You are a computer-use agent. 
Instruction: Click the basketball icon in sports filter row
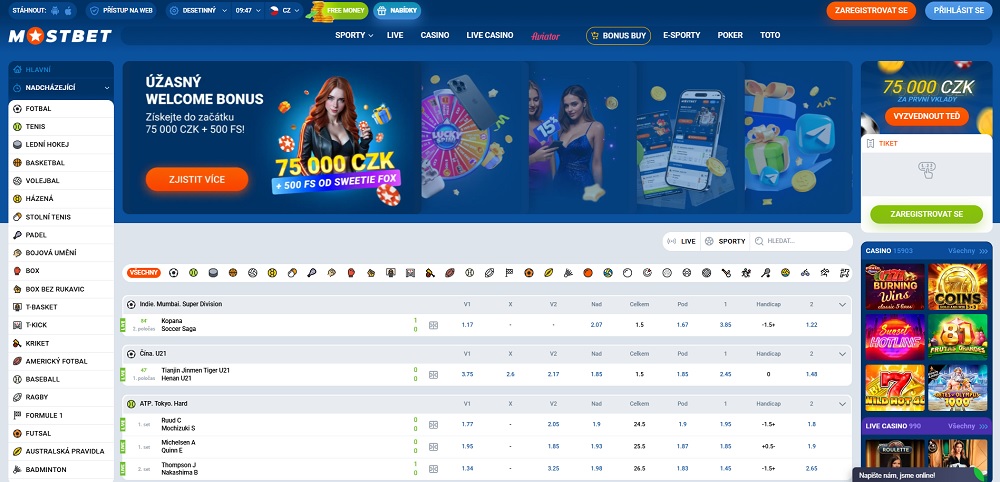point(233,272)
